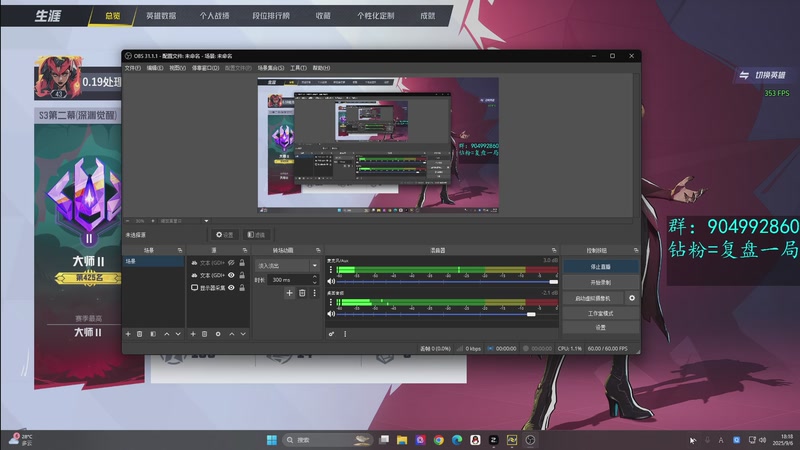Open QQ penguin app in taskbar
Image resolution: width=800 pixels, height=450 pixels.
tap(475, 440)
